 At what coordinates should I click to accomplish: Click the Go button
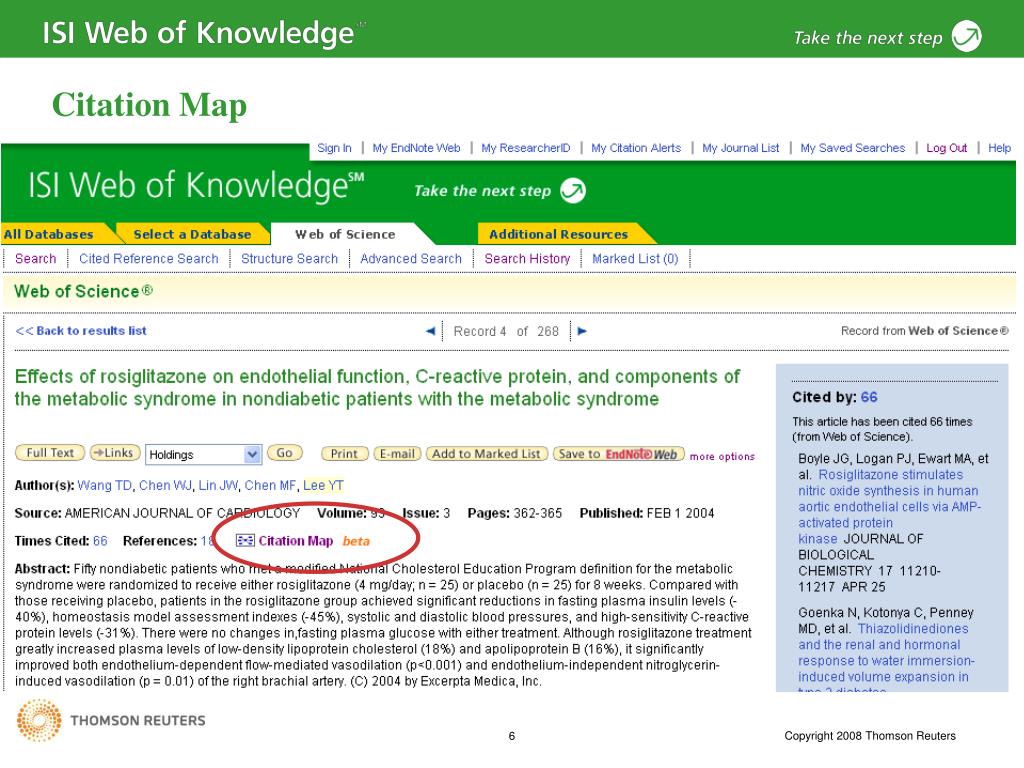[x=284, y=453]
